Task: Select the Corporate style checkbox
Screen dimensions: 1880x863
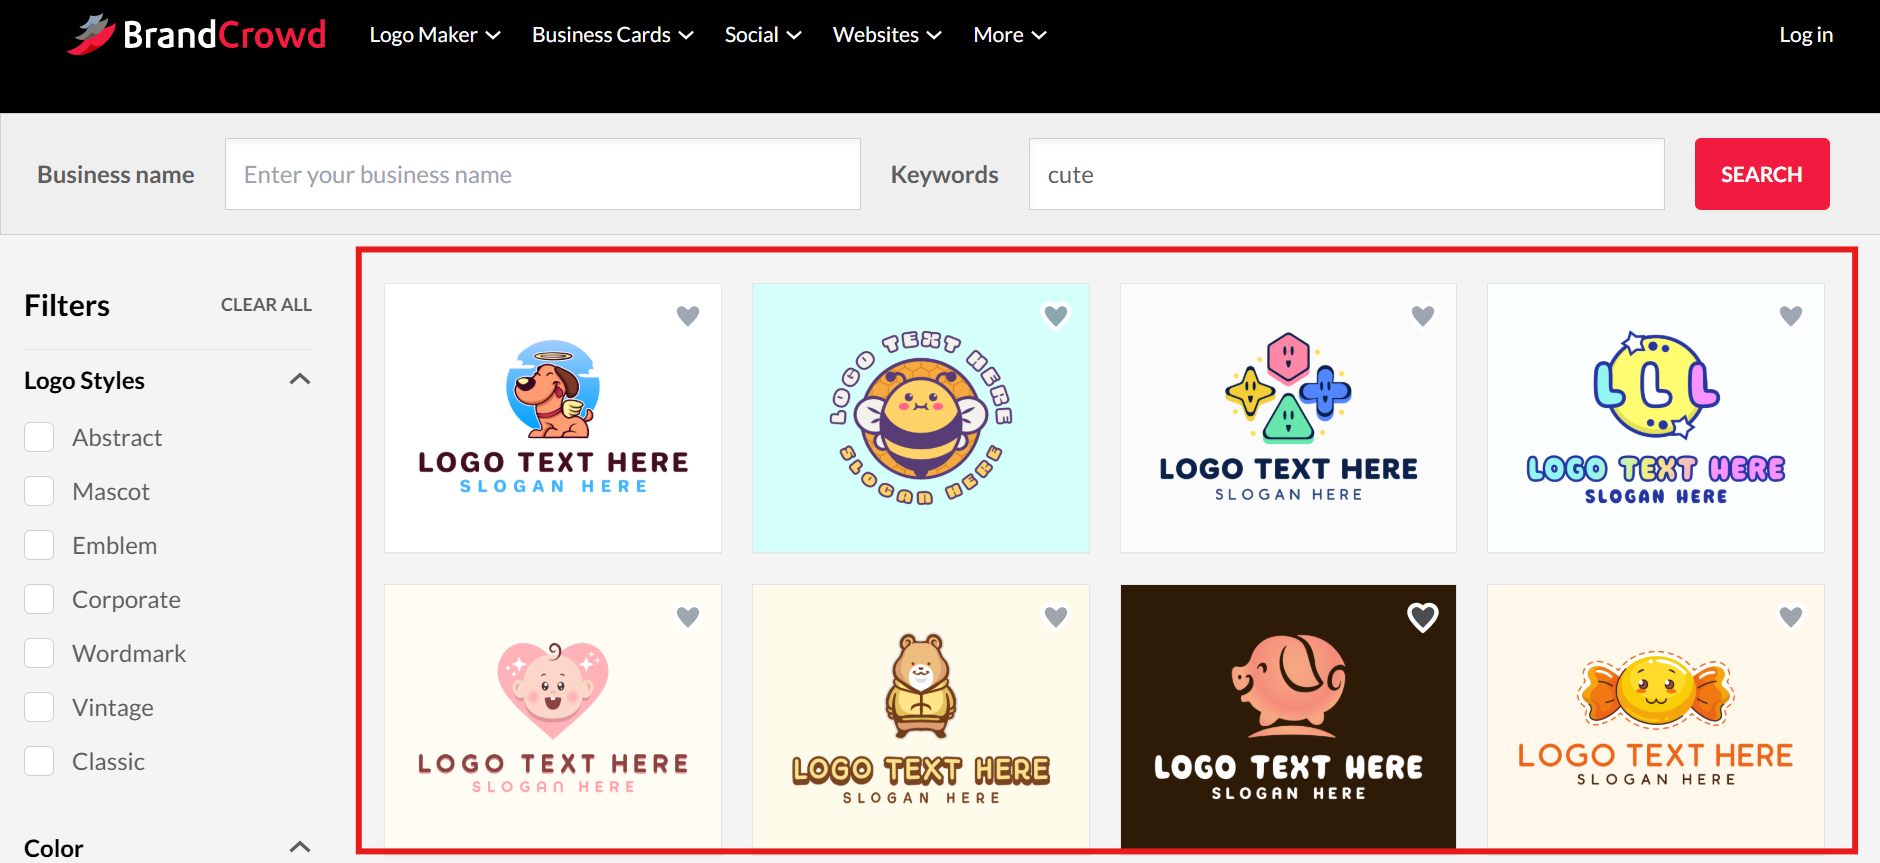Action: 39,599
